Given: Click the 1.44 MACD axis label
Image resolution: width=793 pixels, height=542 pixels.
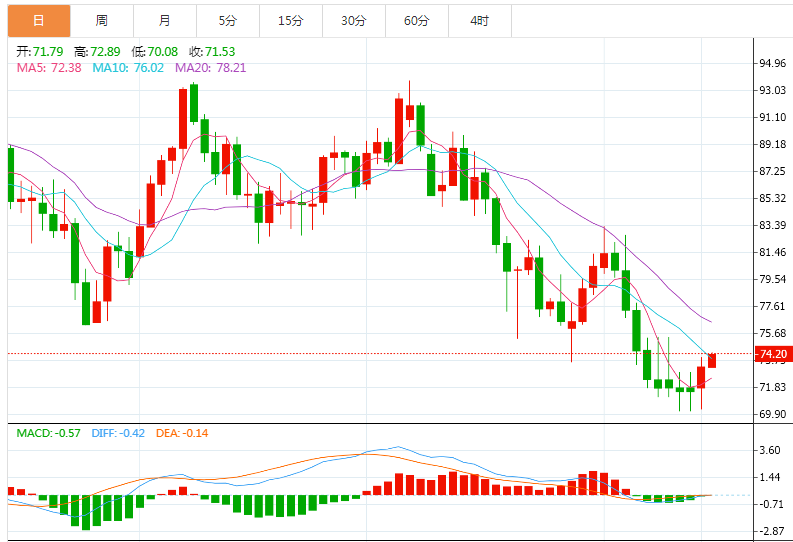Looking at the screenshot, I should (x=770, y=477).
